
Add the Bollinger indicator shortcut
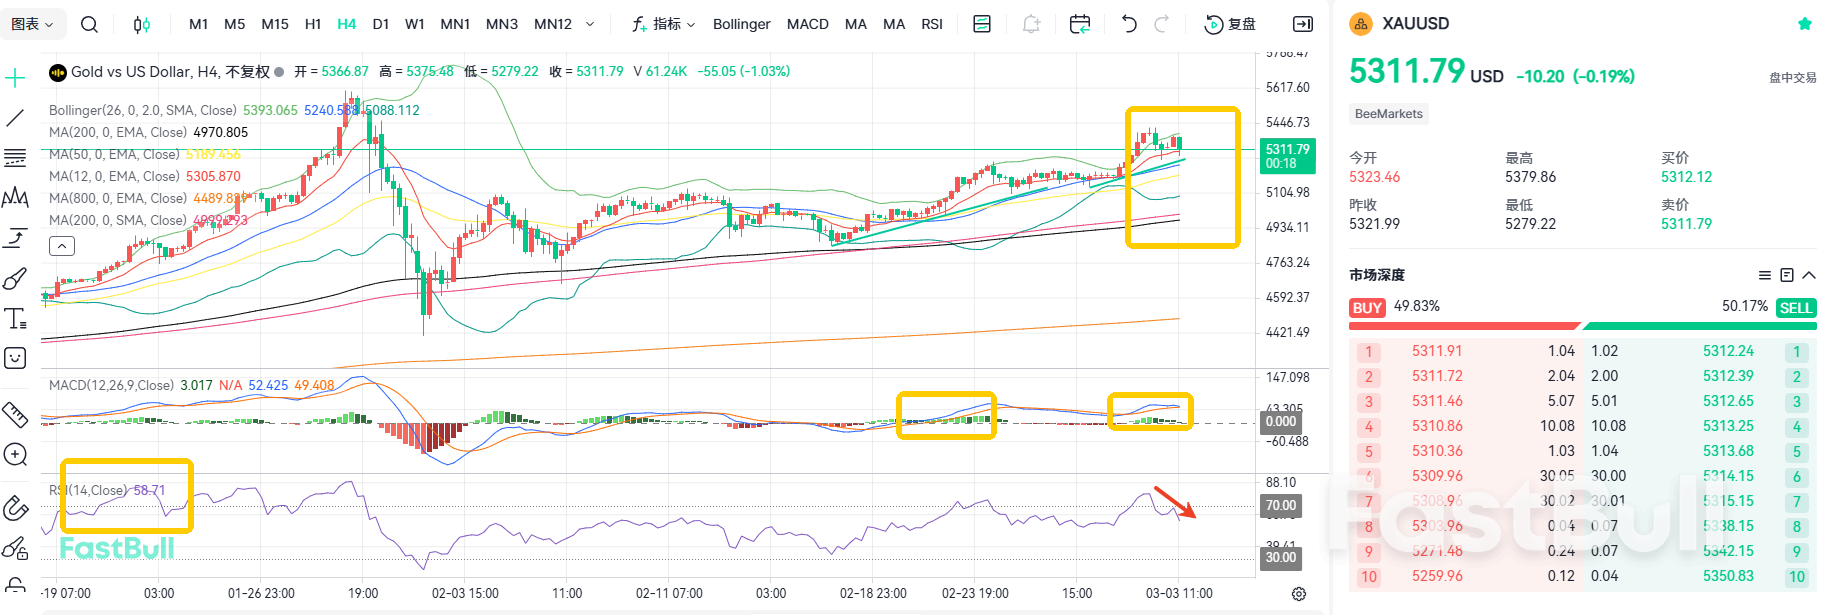741,24
